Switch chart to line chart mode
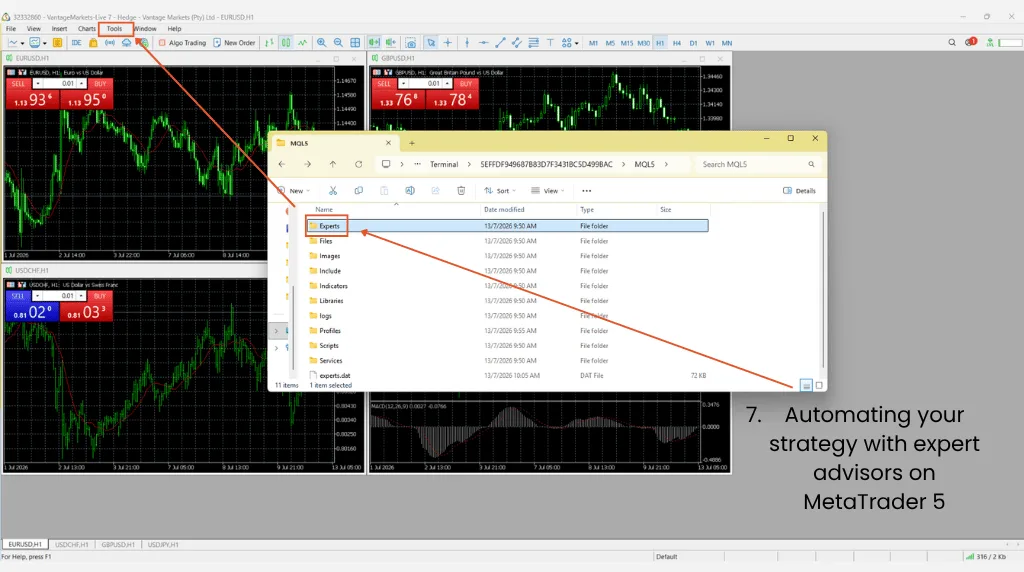Image resolution: width=1024 pixels, height=572 pixels. pyautogui.click(x=302, y=43)
